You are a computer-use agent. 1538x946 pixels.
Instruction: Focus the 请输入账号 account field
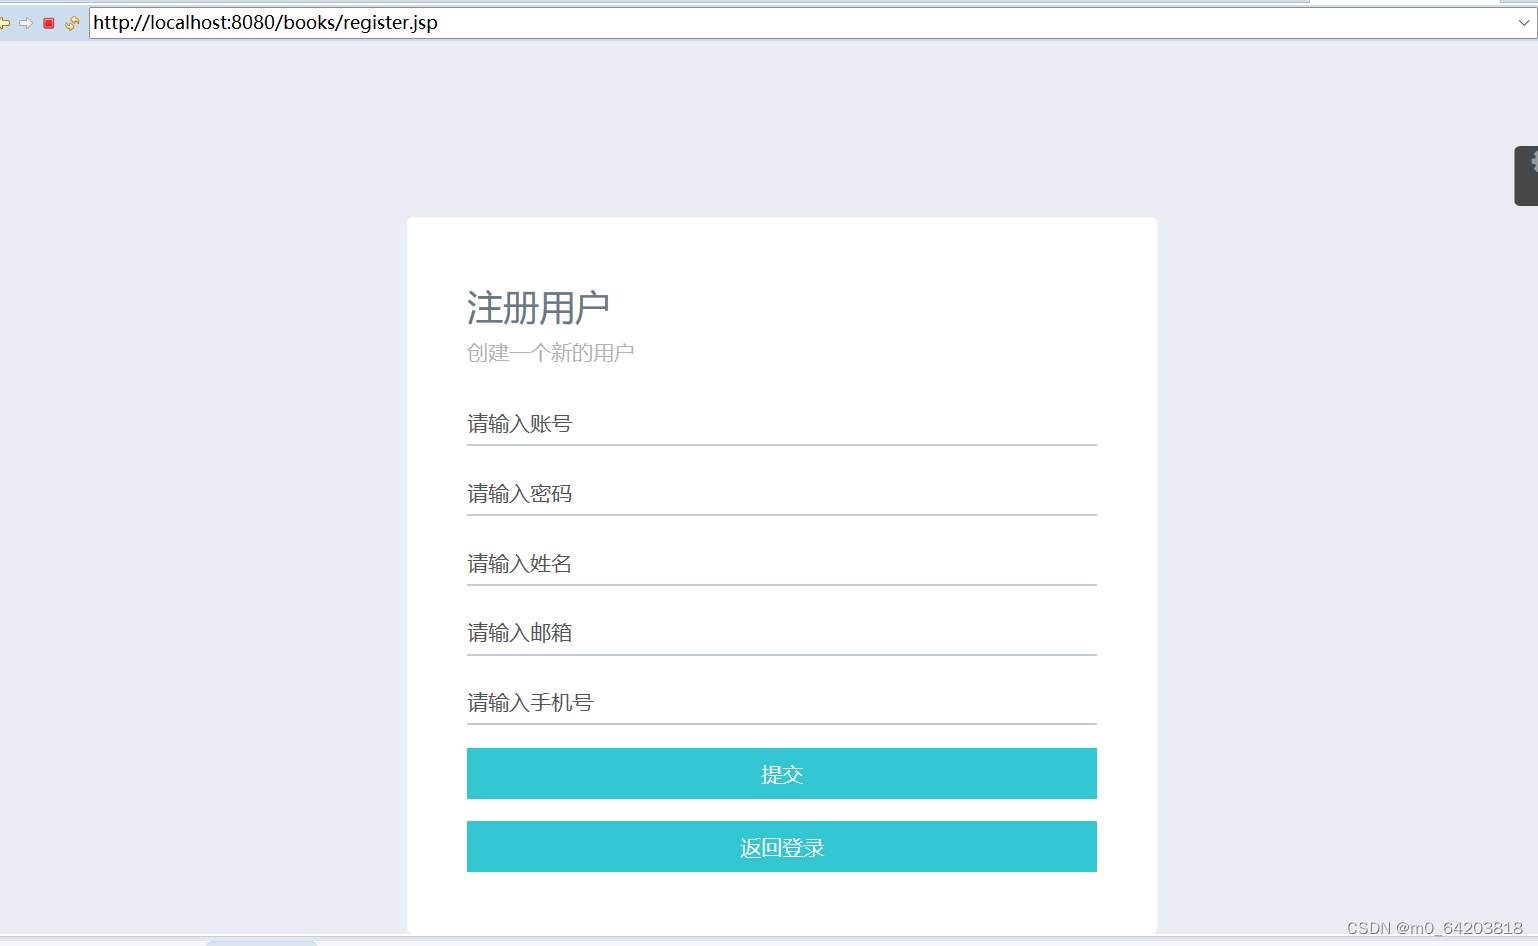pyautogui.click(x=781, y=424)
